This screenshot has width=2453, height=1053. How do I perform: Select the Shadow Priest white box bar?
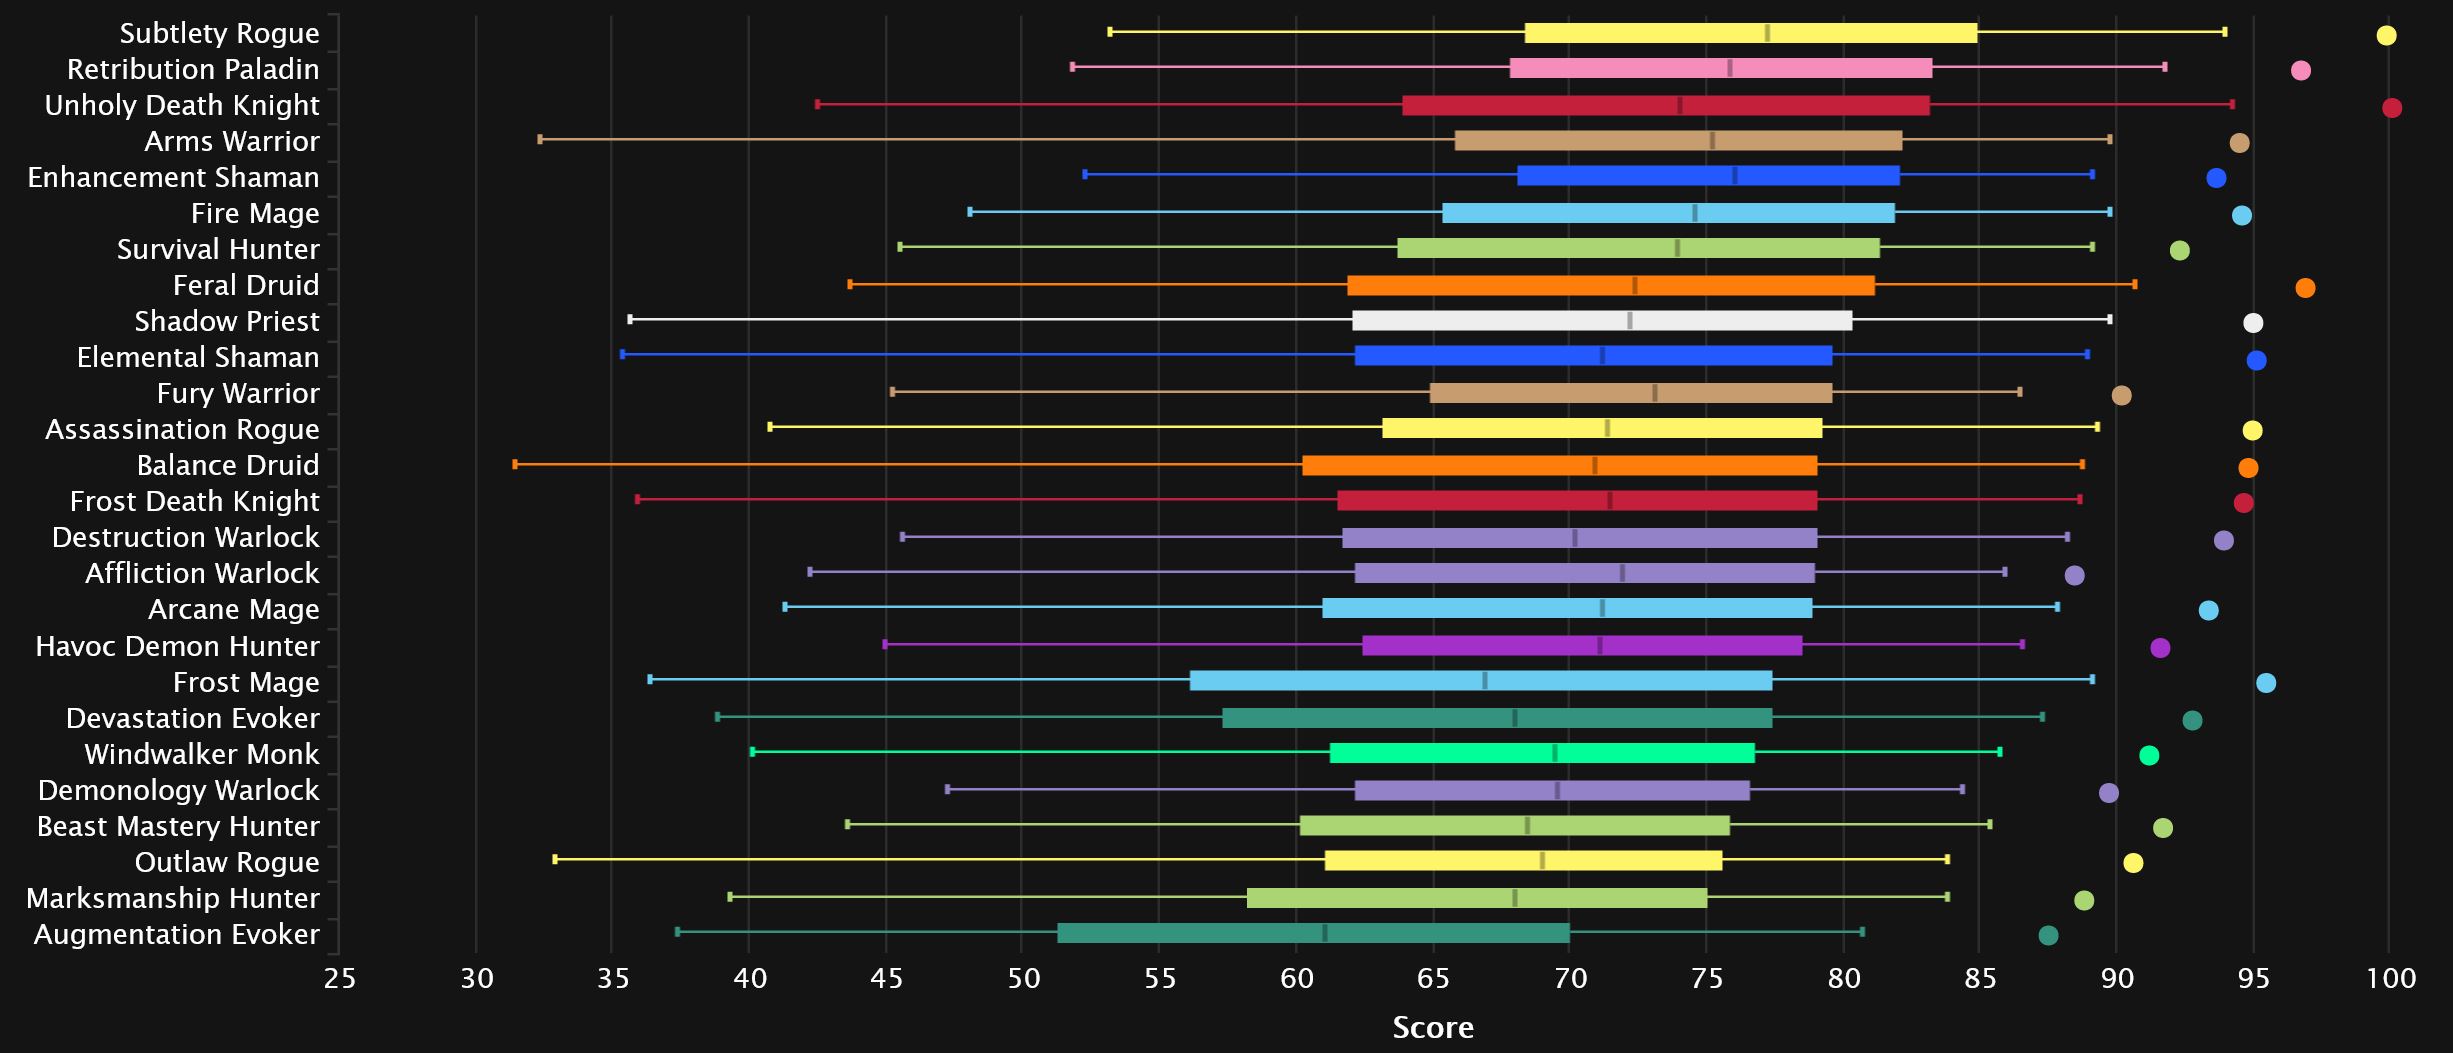1601,321
